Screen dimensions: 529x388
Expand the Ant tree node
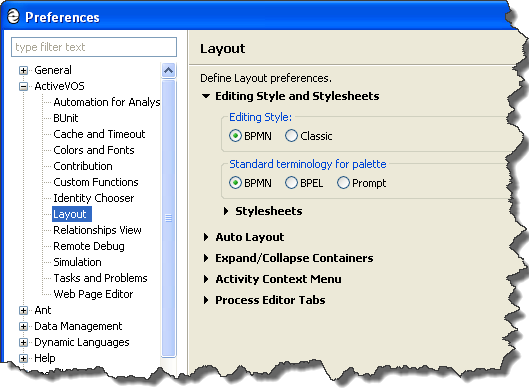point(23,310)
